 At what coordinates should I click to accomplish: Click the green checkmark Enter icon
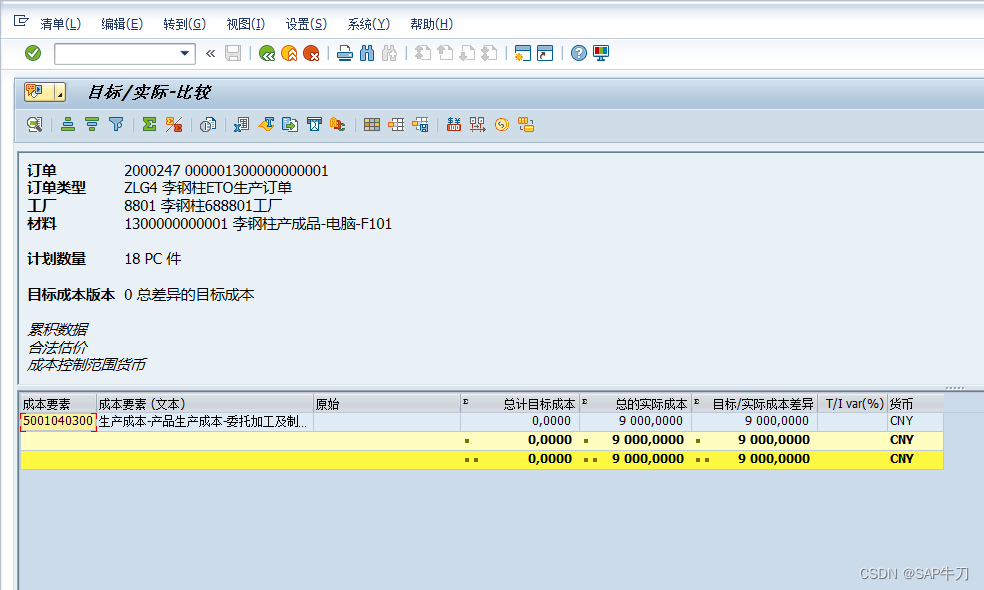point(33,53)
